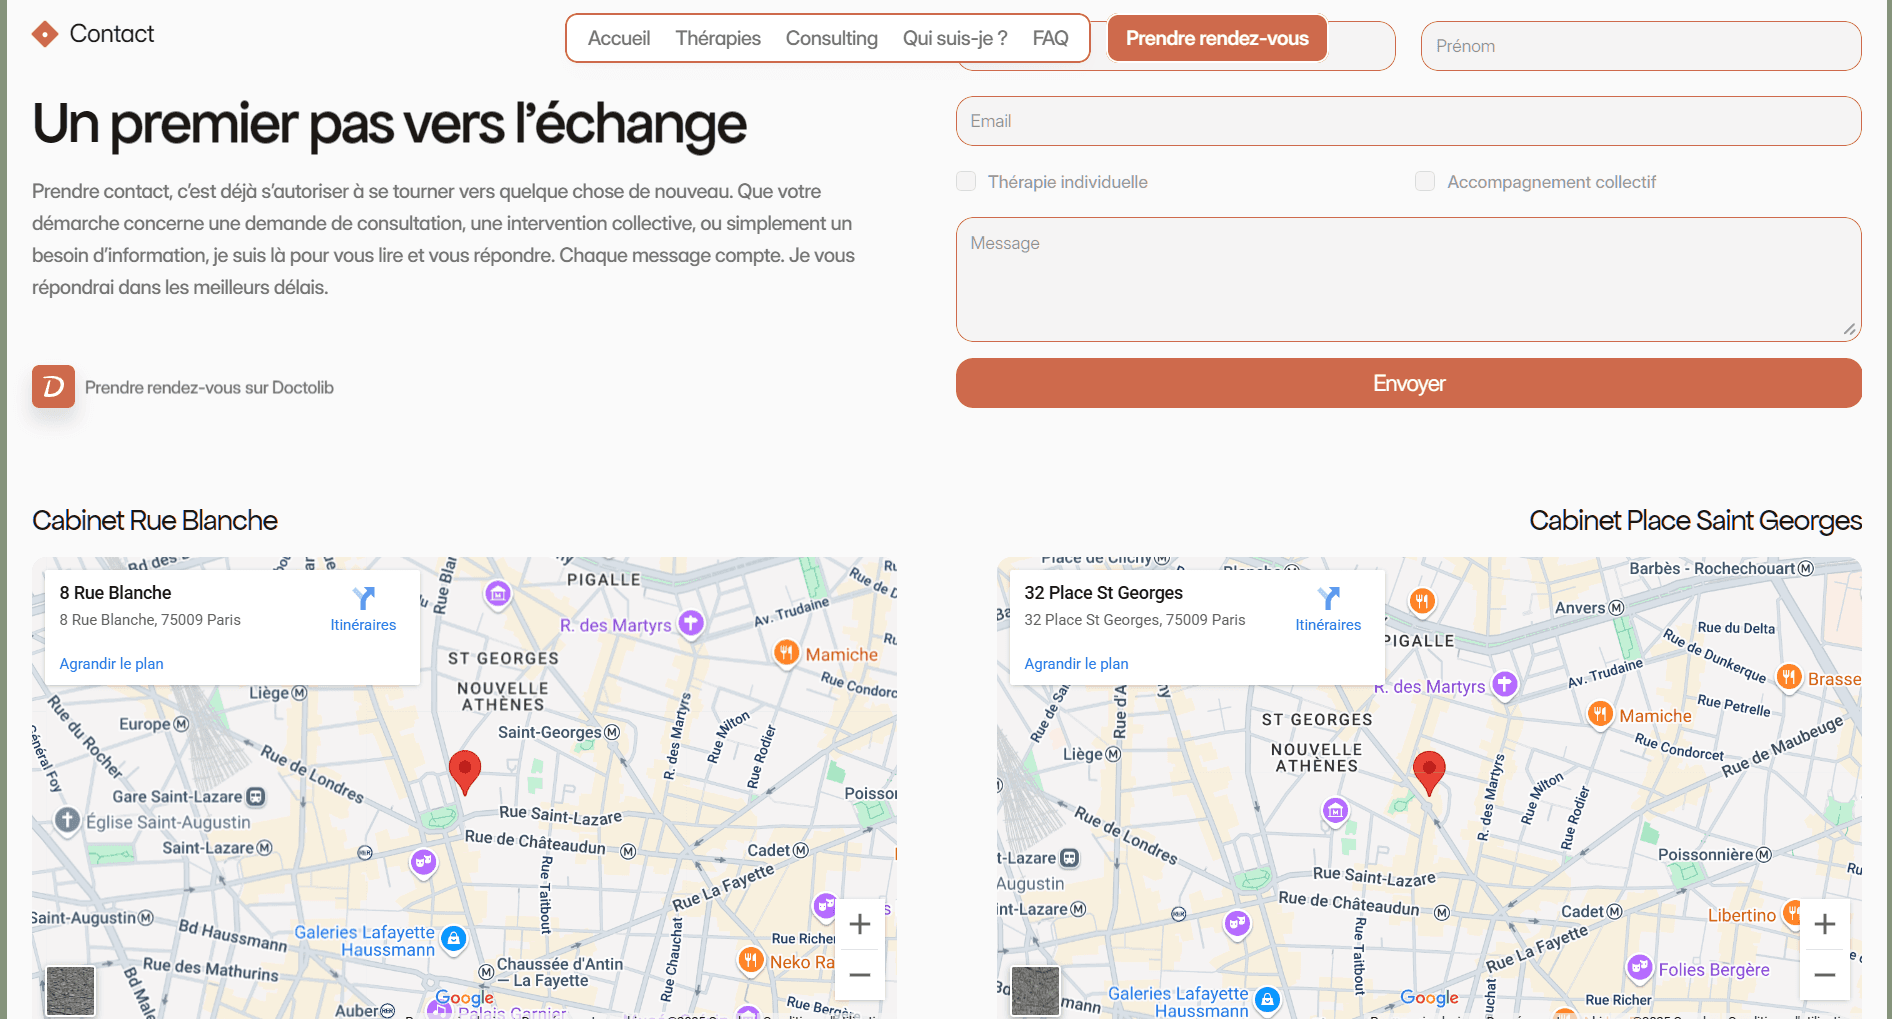
Task: Click Agrandir le plan for 32 Place St Georges
Action: 1076,663
